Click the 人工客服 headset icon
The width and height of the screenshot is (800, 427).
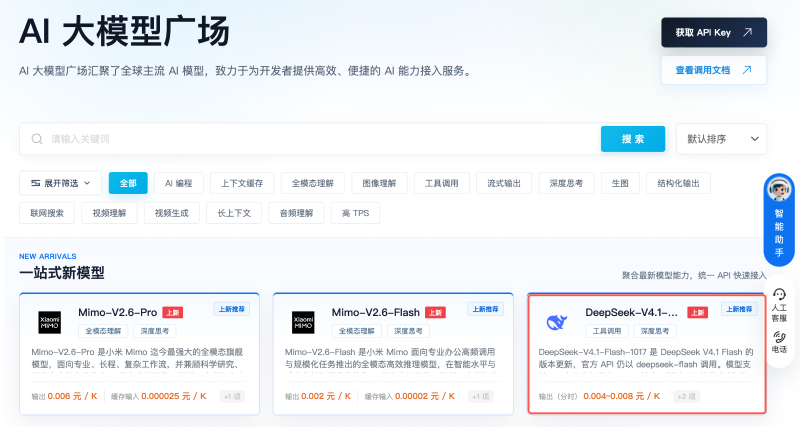coord(779,295)
